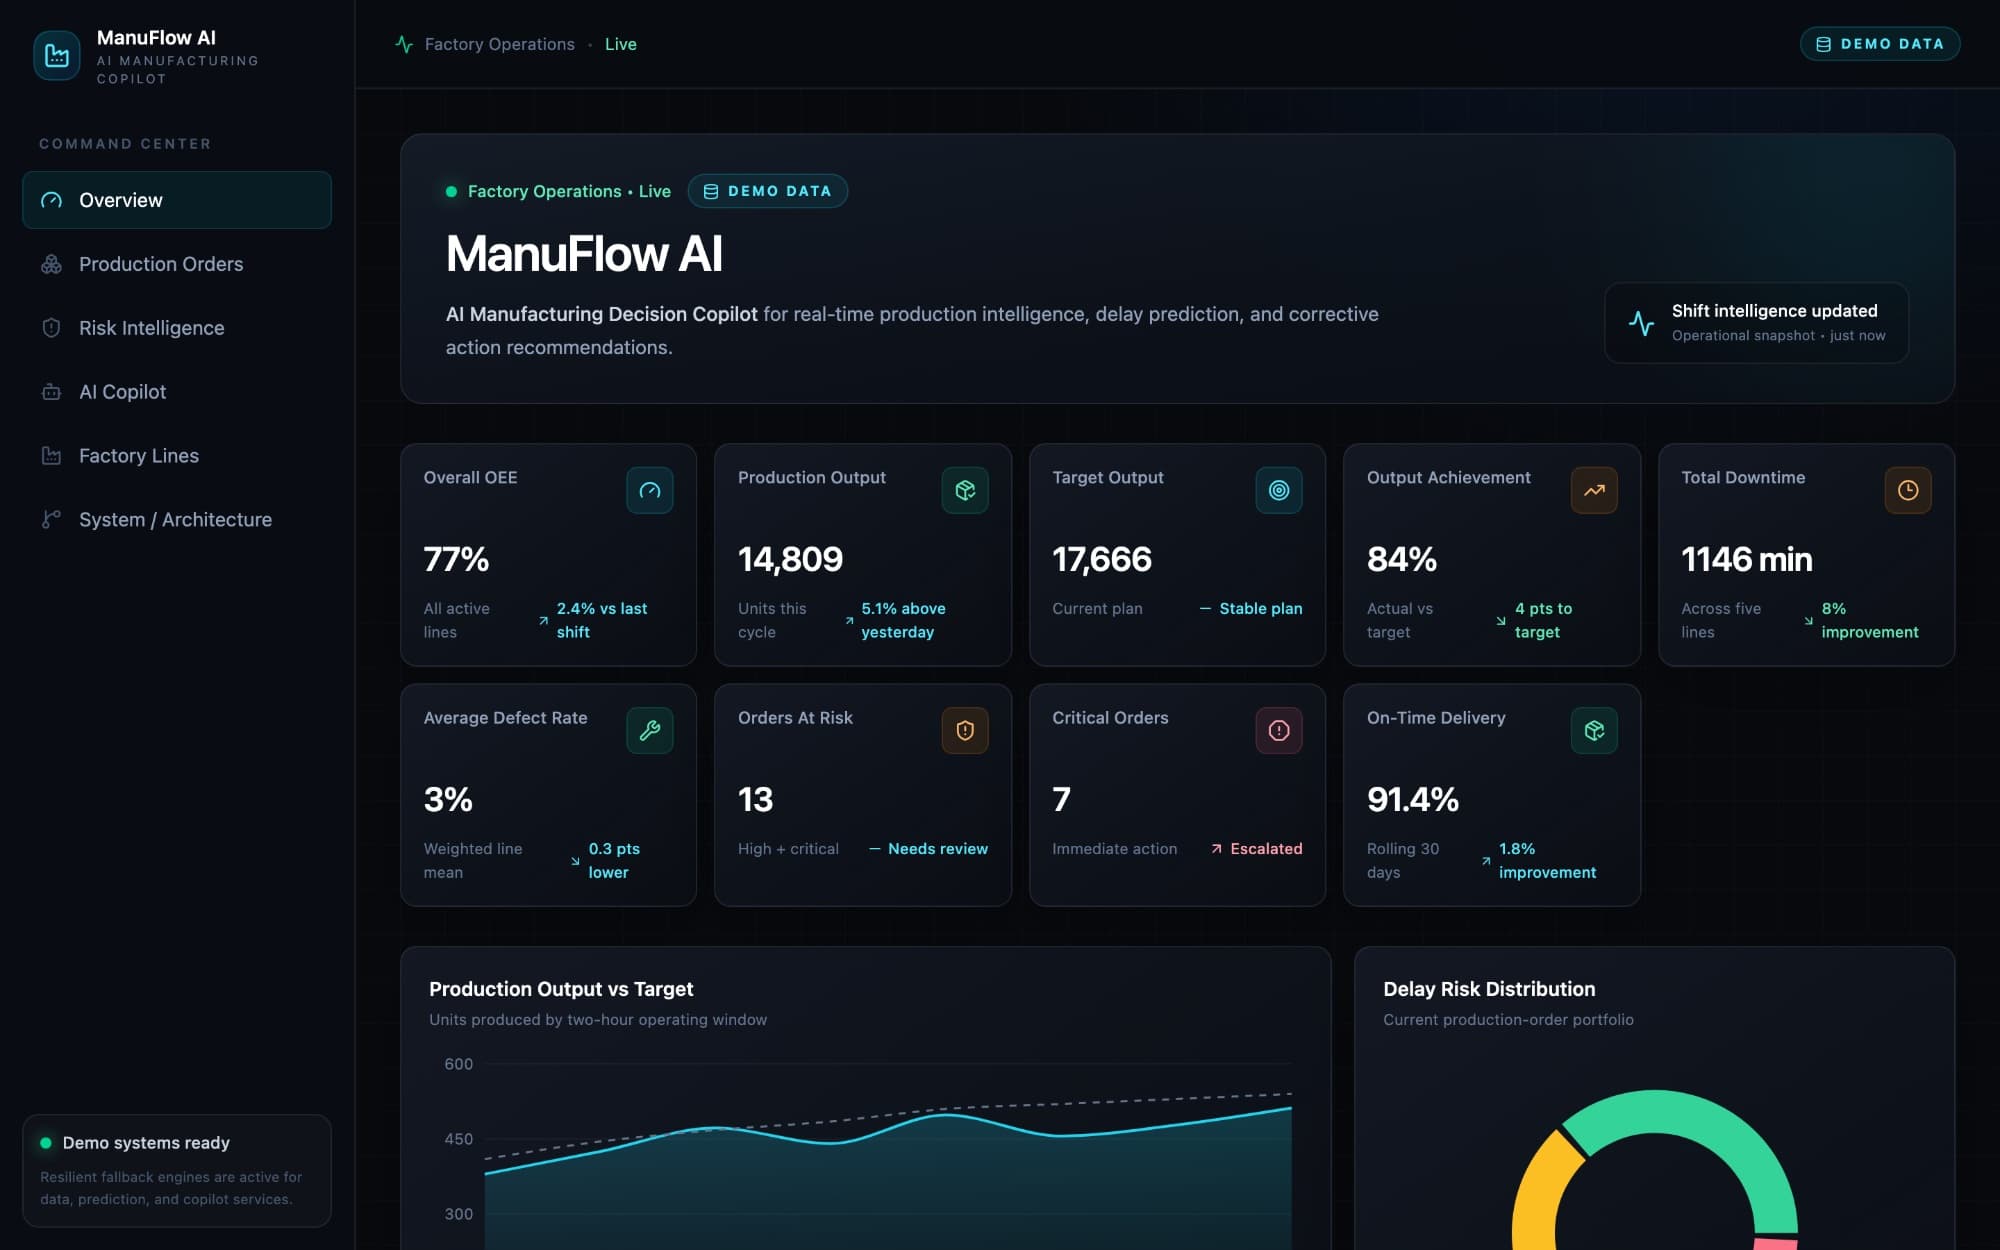
Task: Click the Factory Lines sidebar icon
Action: click(51, 456)
